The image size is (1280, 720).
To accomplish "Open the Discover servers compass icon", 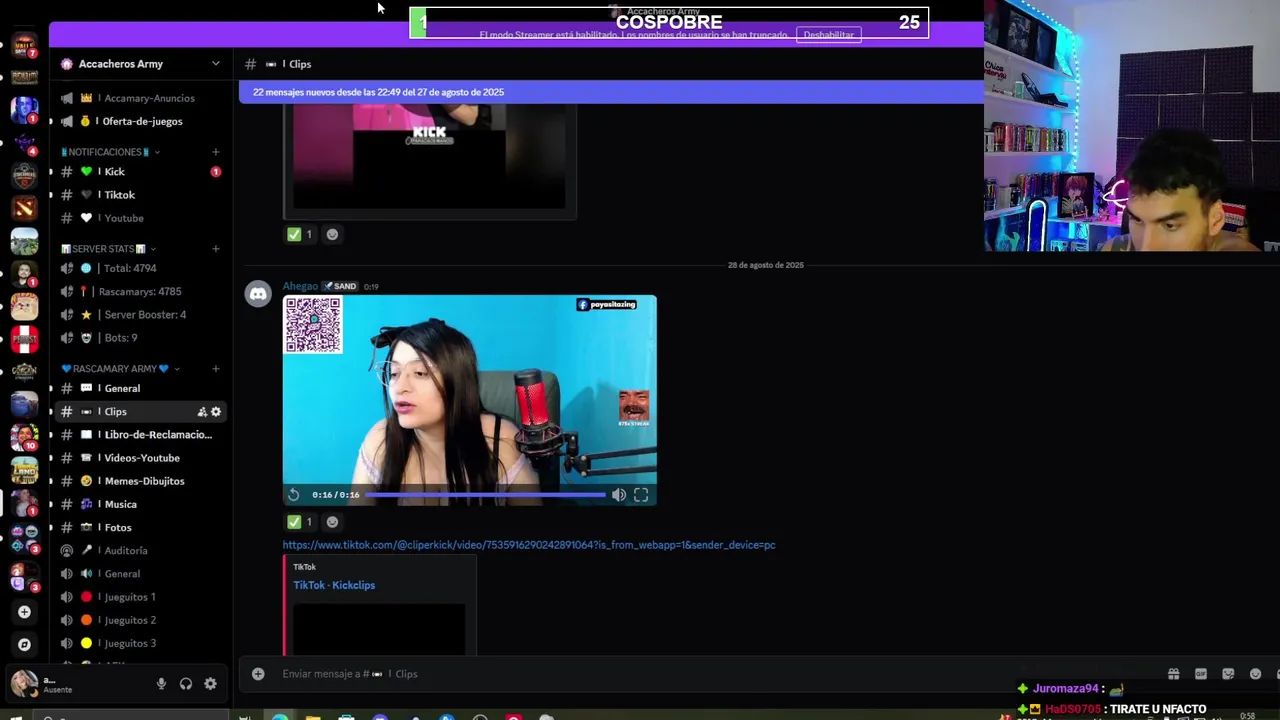I will point(24,645).
